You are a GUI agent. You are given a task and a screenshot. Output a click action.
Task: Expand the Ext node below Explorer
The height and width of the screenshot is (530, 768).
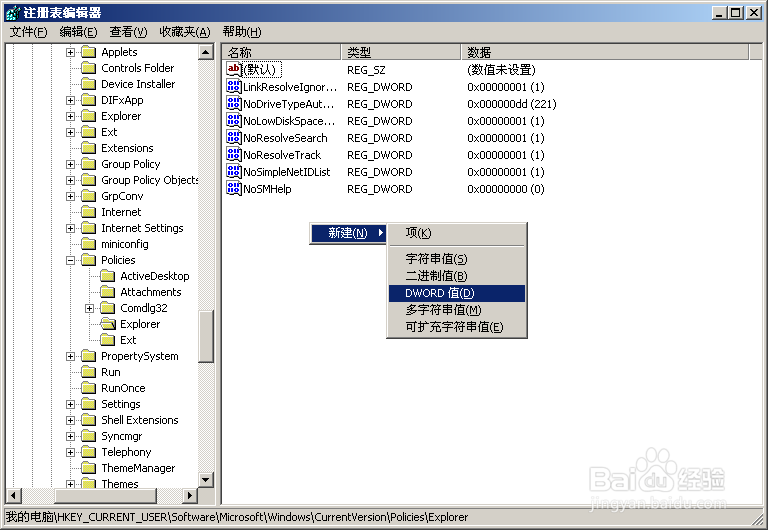pyautogui.click(x=71, y=132)
